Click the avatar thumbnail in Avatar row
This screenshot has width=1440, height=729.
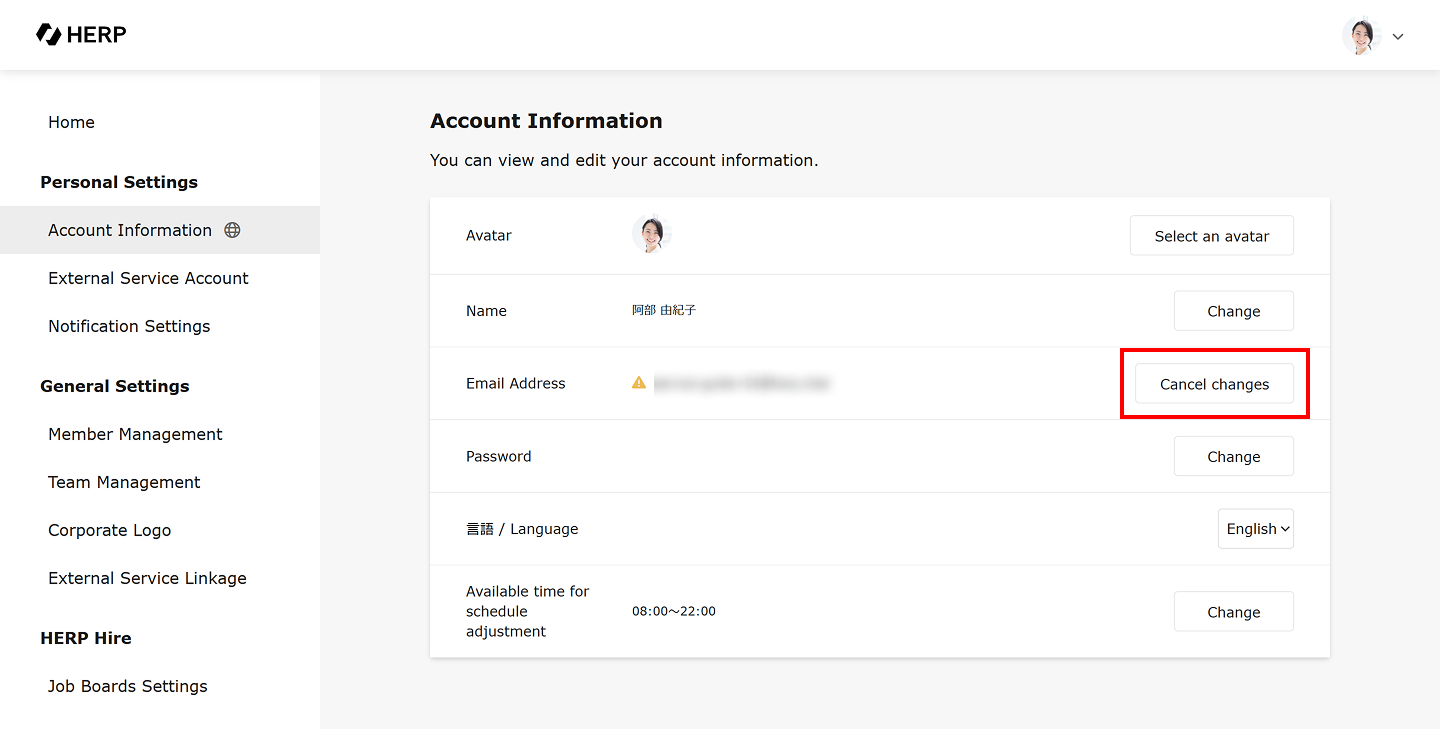coord(651,235)
